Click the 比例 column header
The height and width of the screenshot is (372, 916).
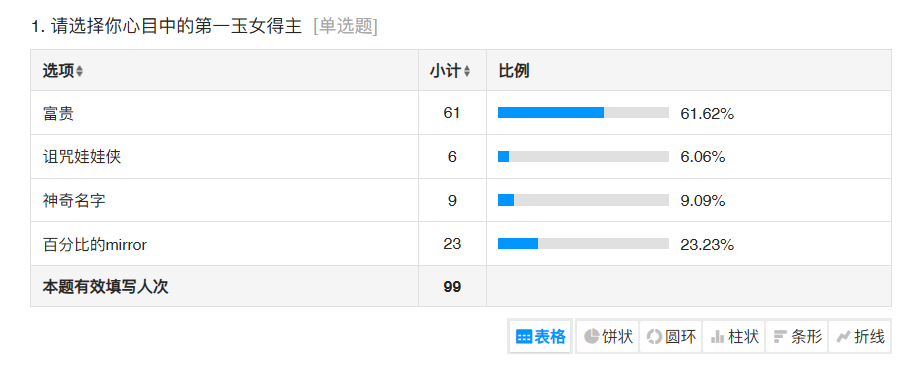[514, 71]
